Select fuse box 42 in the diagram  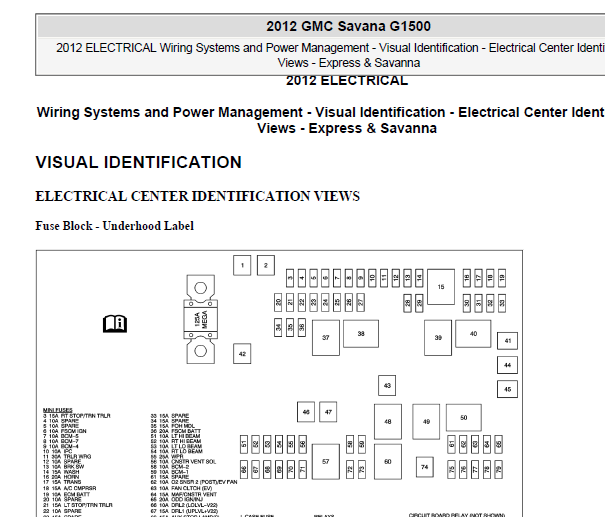point(242,353)
